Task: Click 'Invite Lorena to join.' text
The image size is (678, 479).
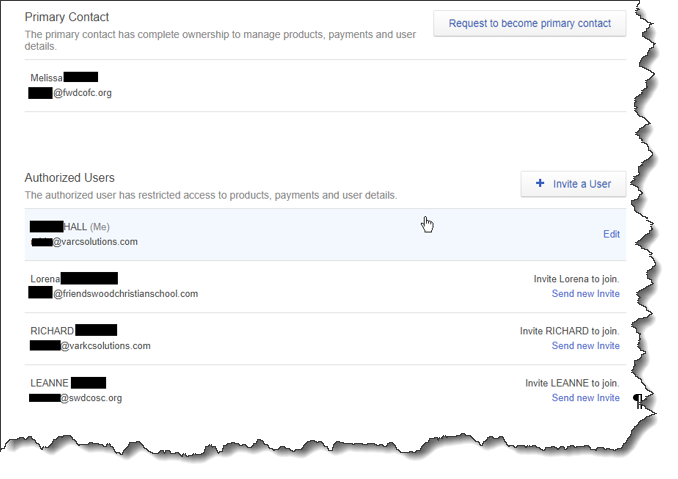Action: pyautogui.click(x=576, y=279)
